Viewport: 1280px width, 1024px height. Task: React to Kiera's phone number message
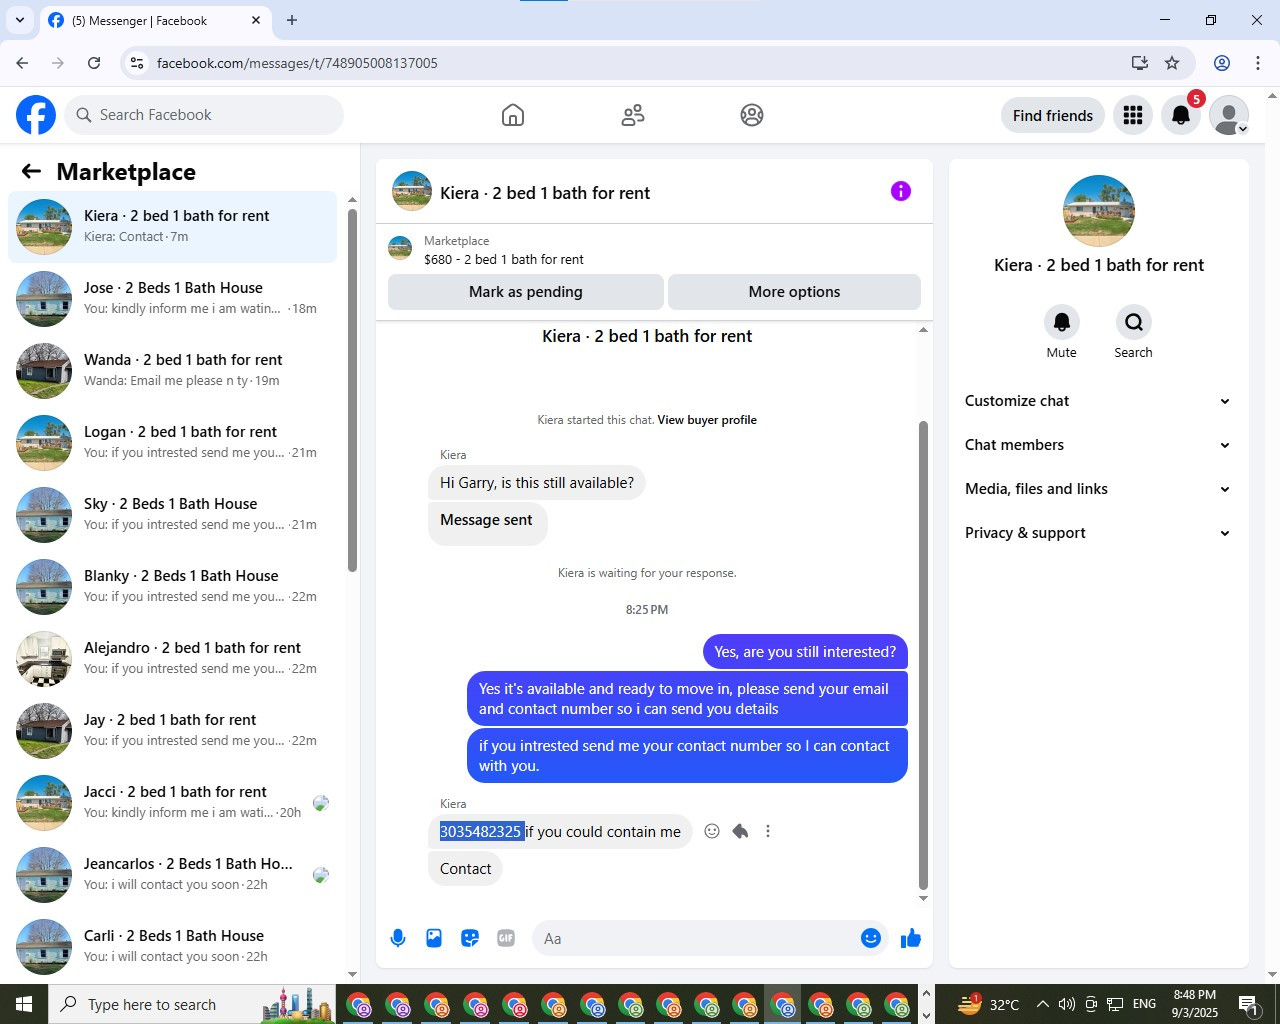click(x=712, y=831)
